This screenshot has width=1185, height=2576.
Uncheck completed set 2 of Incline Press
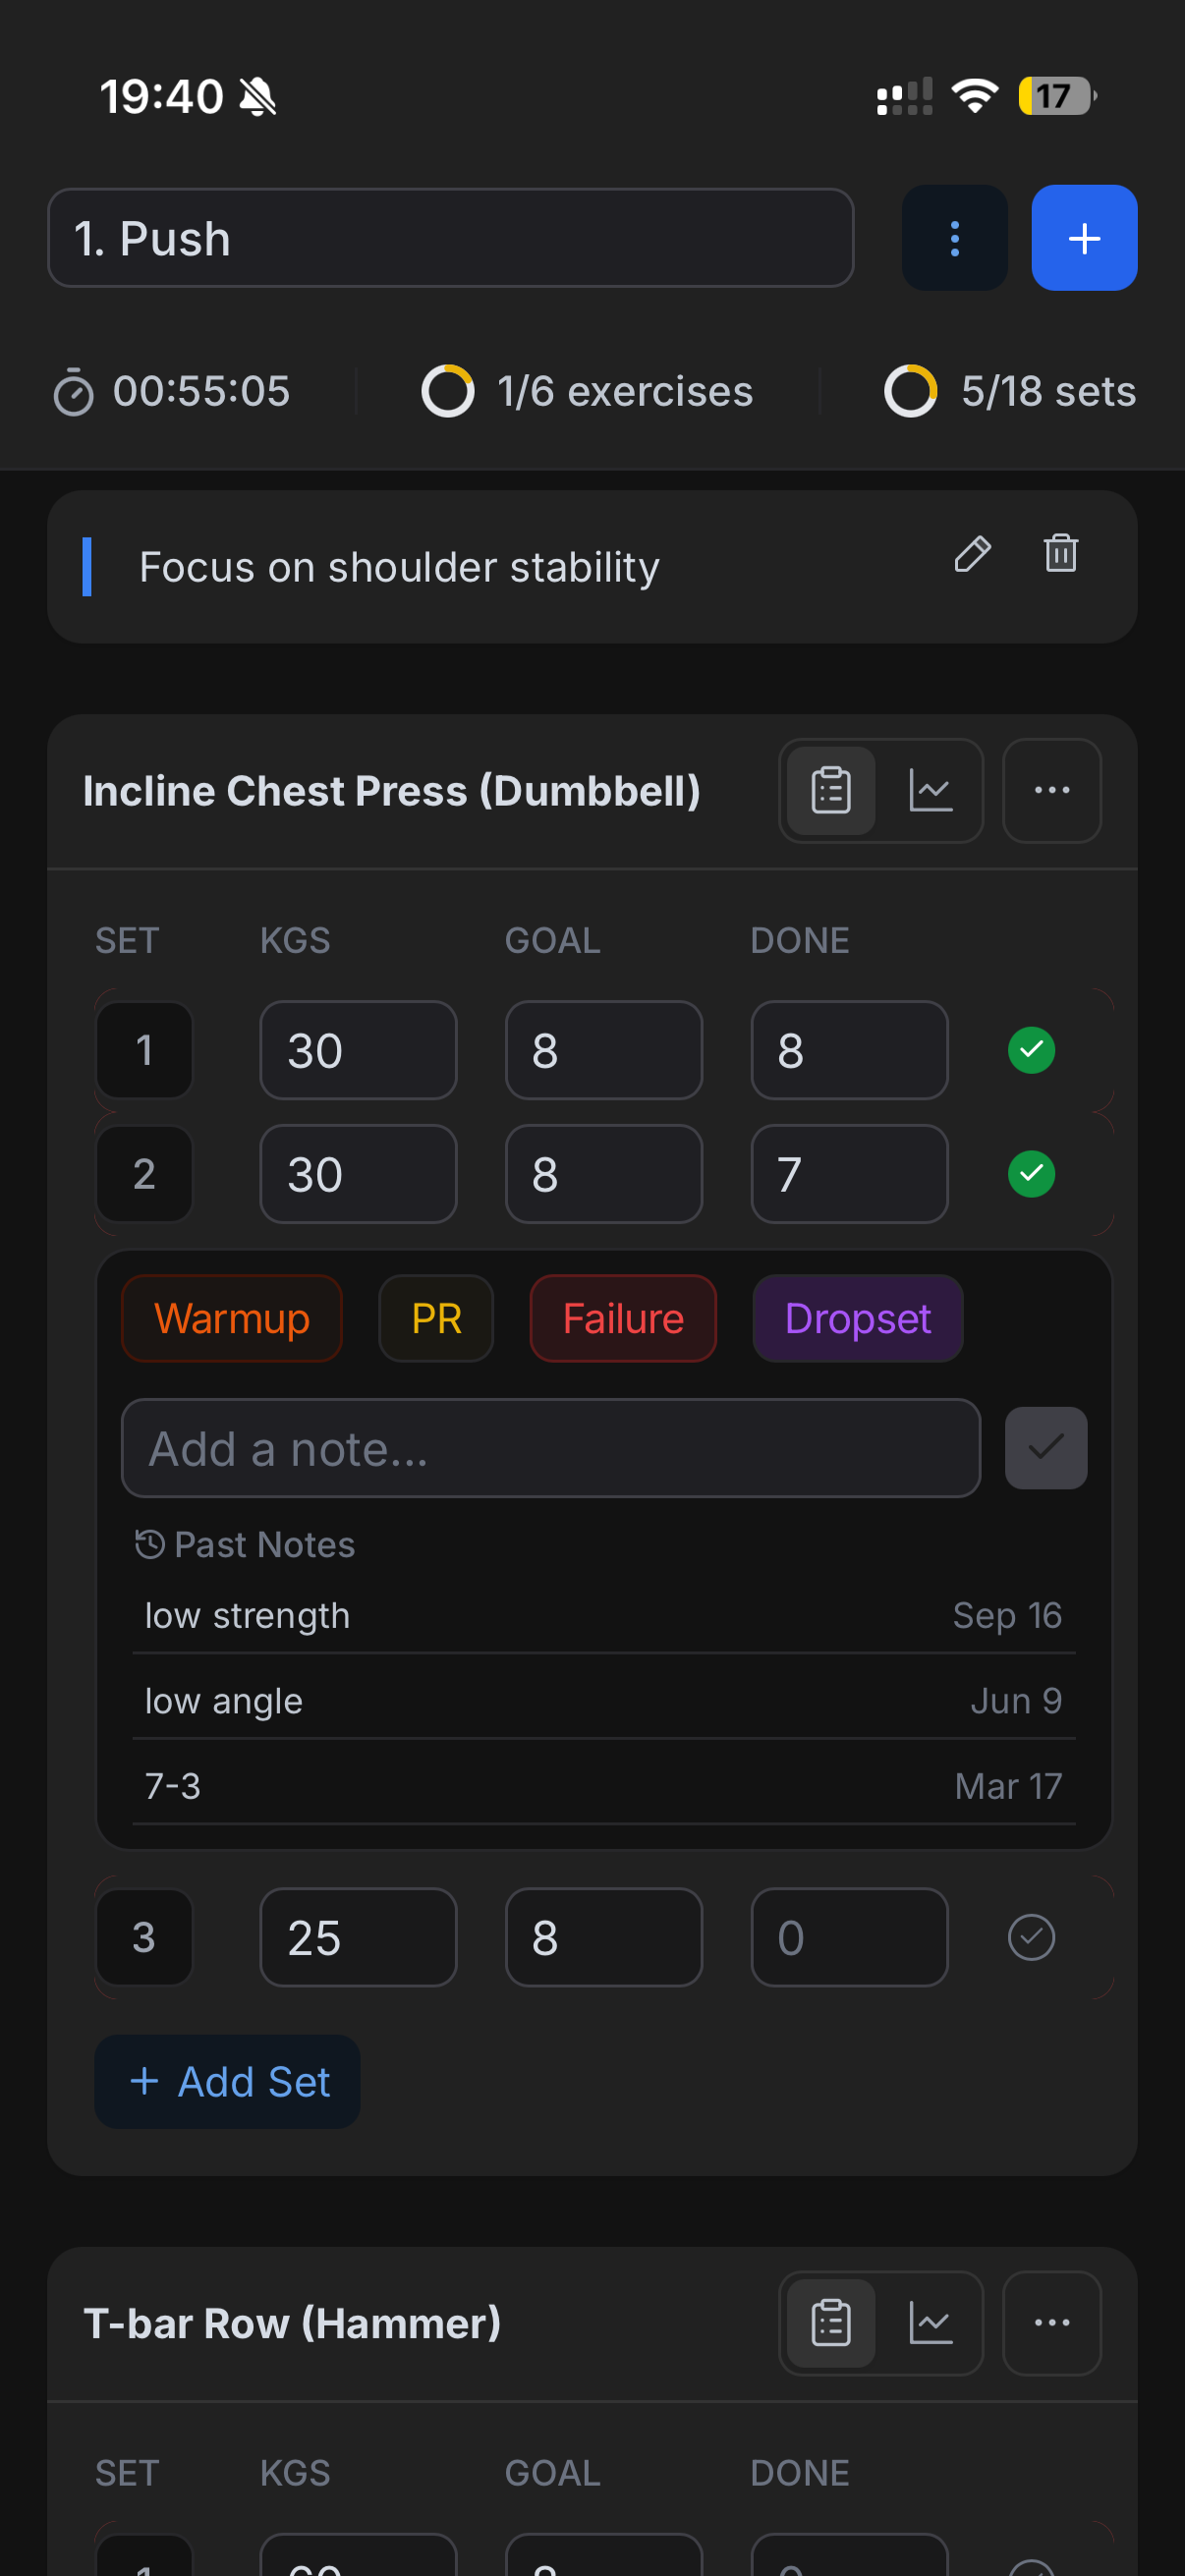(x=1031, y=1173)
